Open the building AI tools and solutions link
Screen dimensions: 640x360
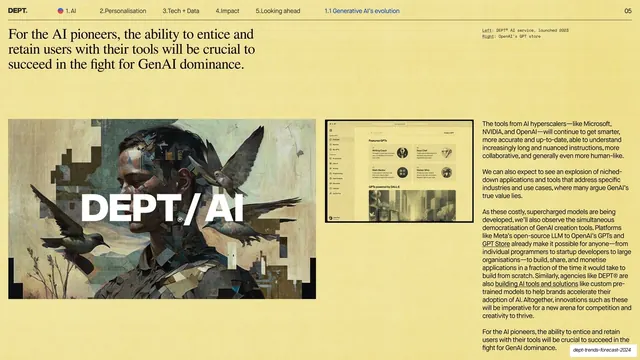coord(536,284)
